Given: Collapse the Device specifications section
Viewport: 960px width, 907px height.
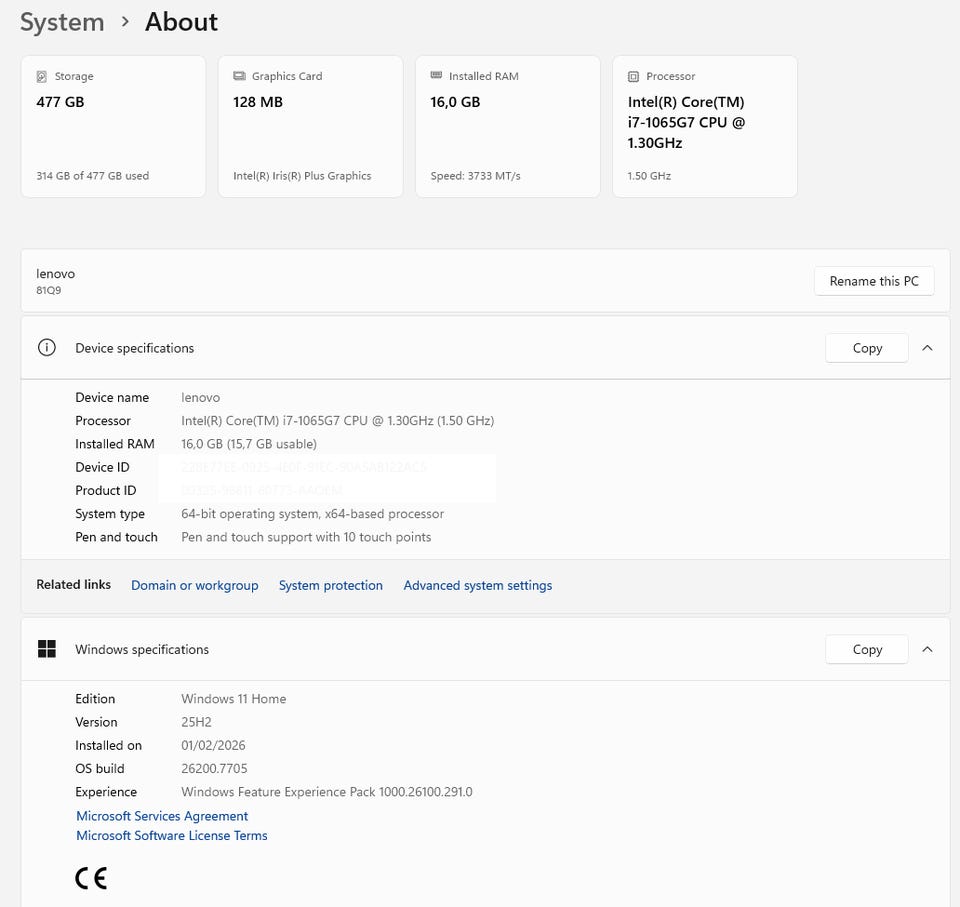Looking at the screenshot, I should (927, 348).
